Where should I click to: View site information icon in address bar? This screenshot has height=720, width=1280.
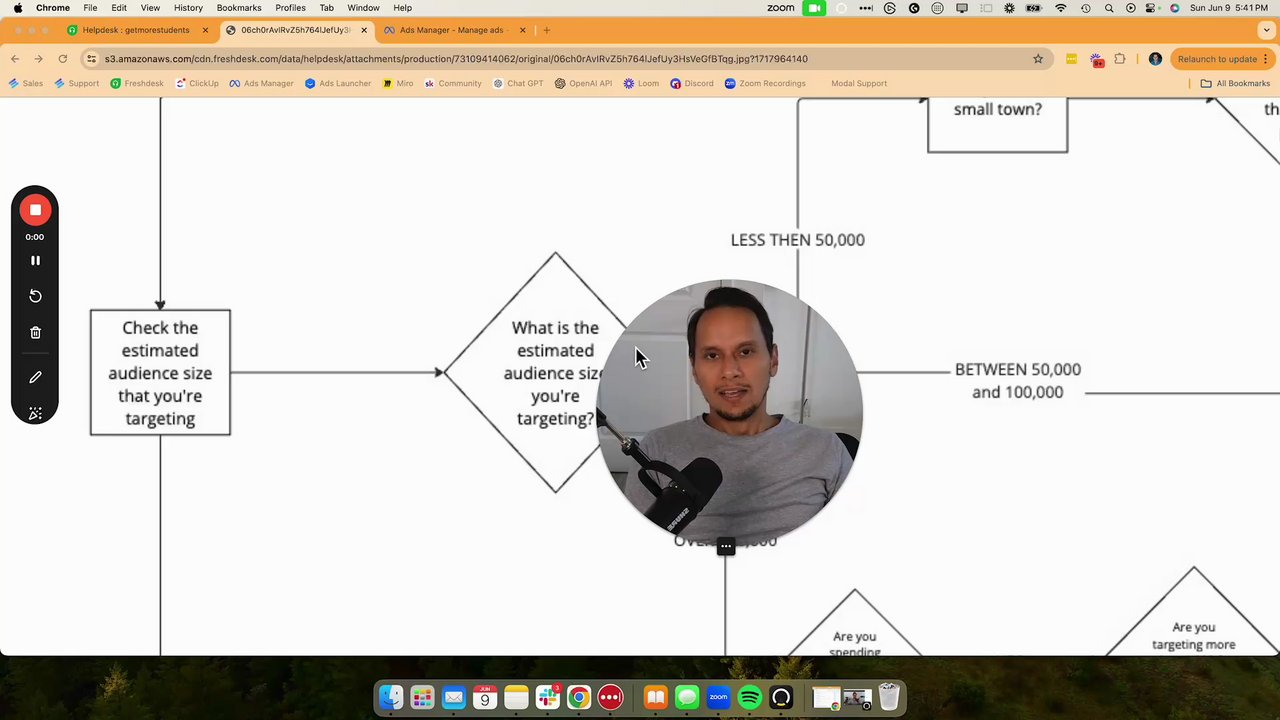pos(91,59)
